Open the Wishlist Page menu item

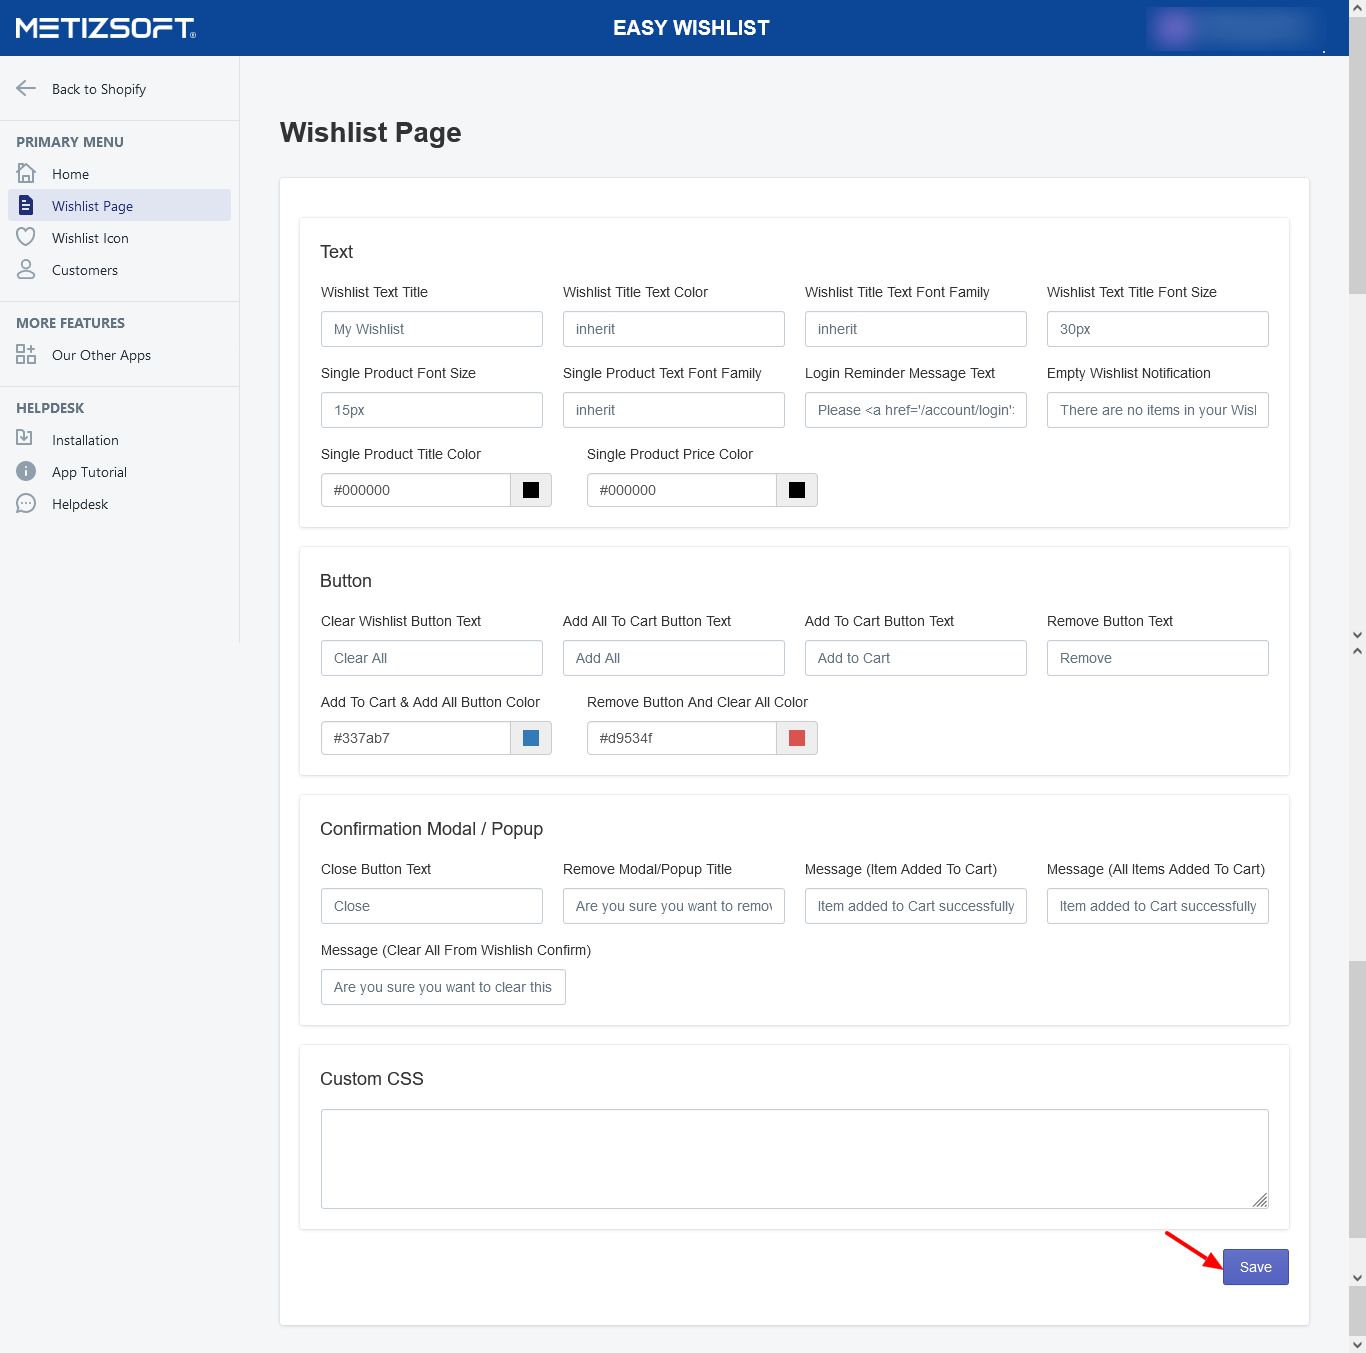tap(92, 206)
